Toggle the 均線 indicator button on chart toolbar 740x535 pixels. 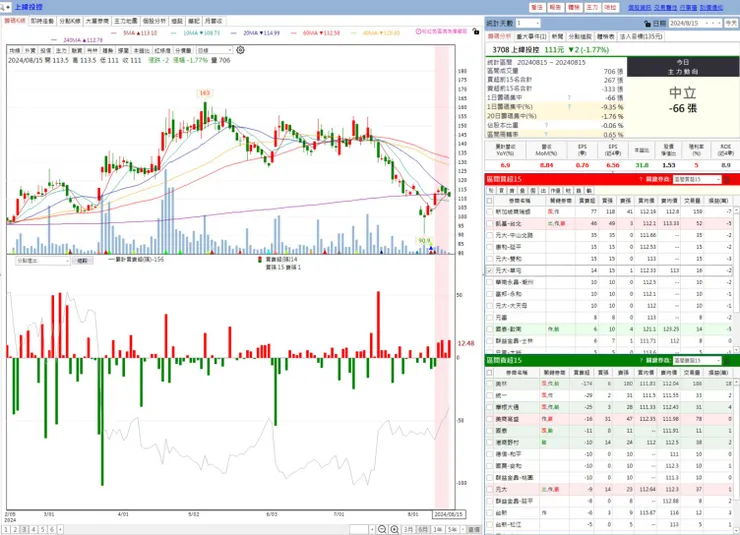(15, 50)
